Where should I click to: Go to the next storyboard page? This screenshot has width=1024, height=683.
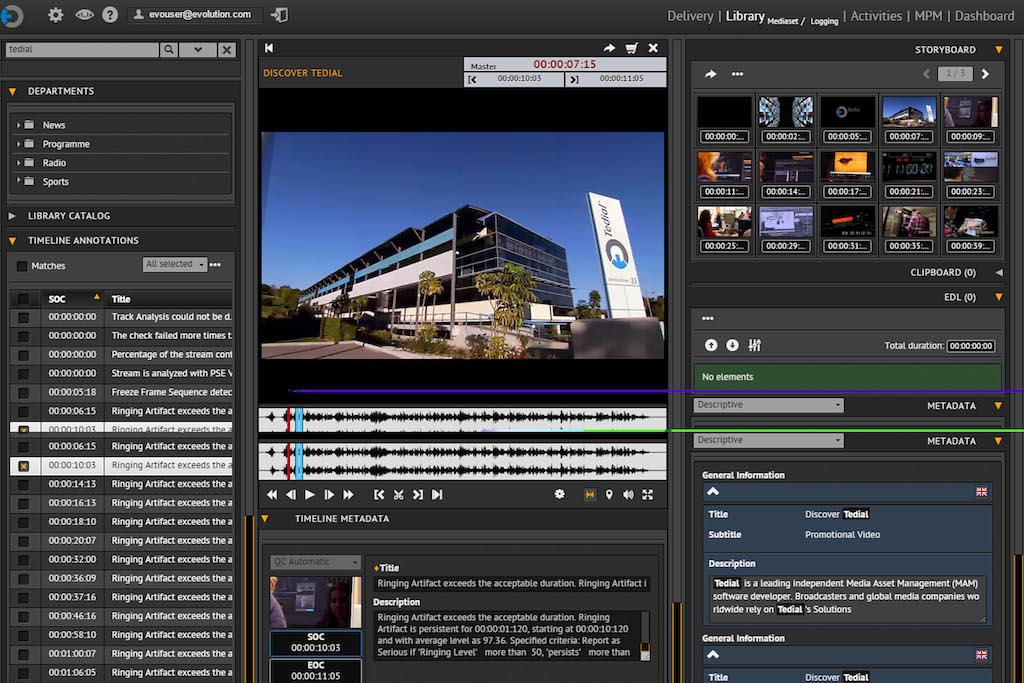985,74
